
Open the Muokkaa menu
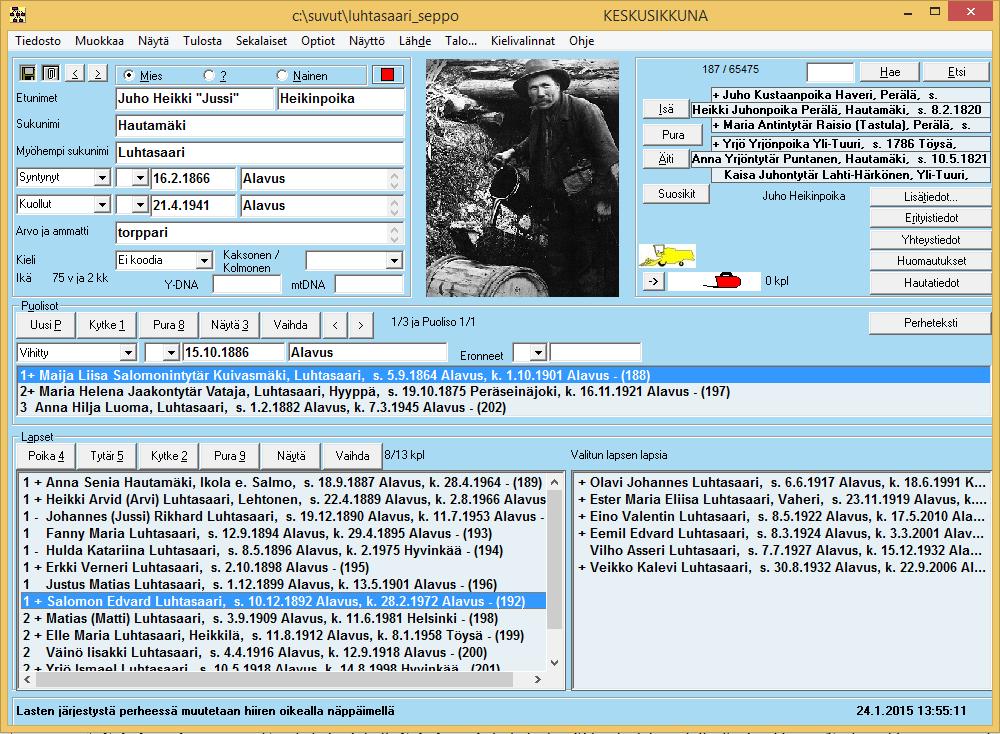pyautogui.click(x=99, y=41)
